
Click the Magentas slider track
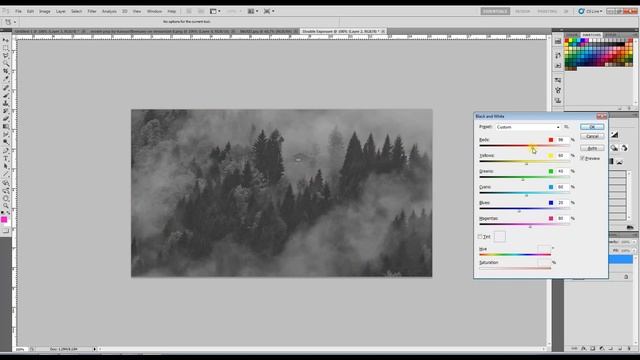(x=524, y=224)
